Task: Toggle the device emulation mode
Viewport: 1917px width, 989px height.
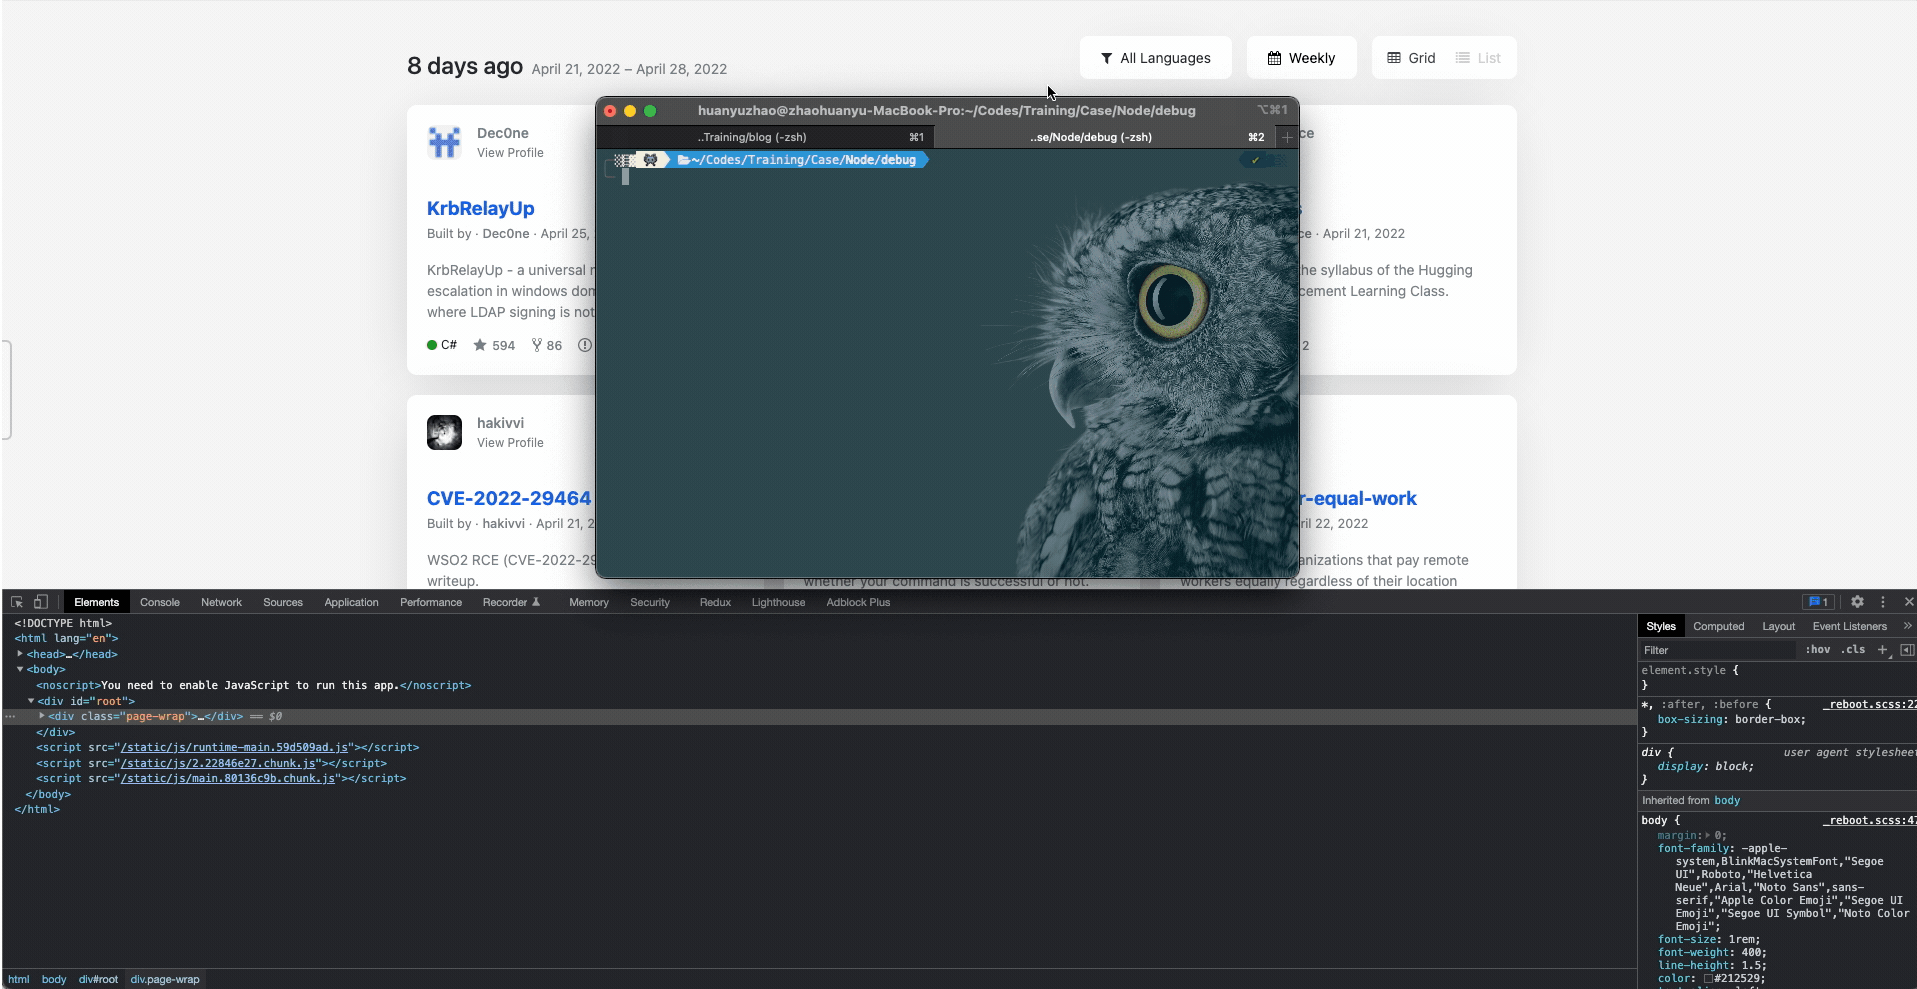Action: (39, 601)
